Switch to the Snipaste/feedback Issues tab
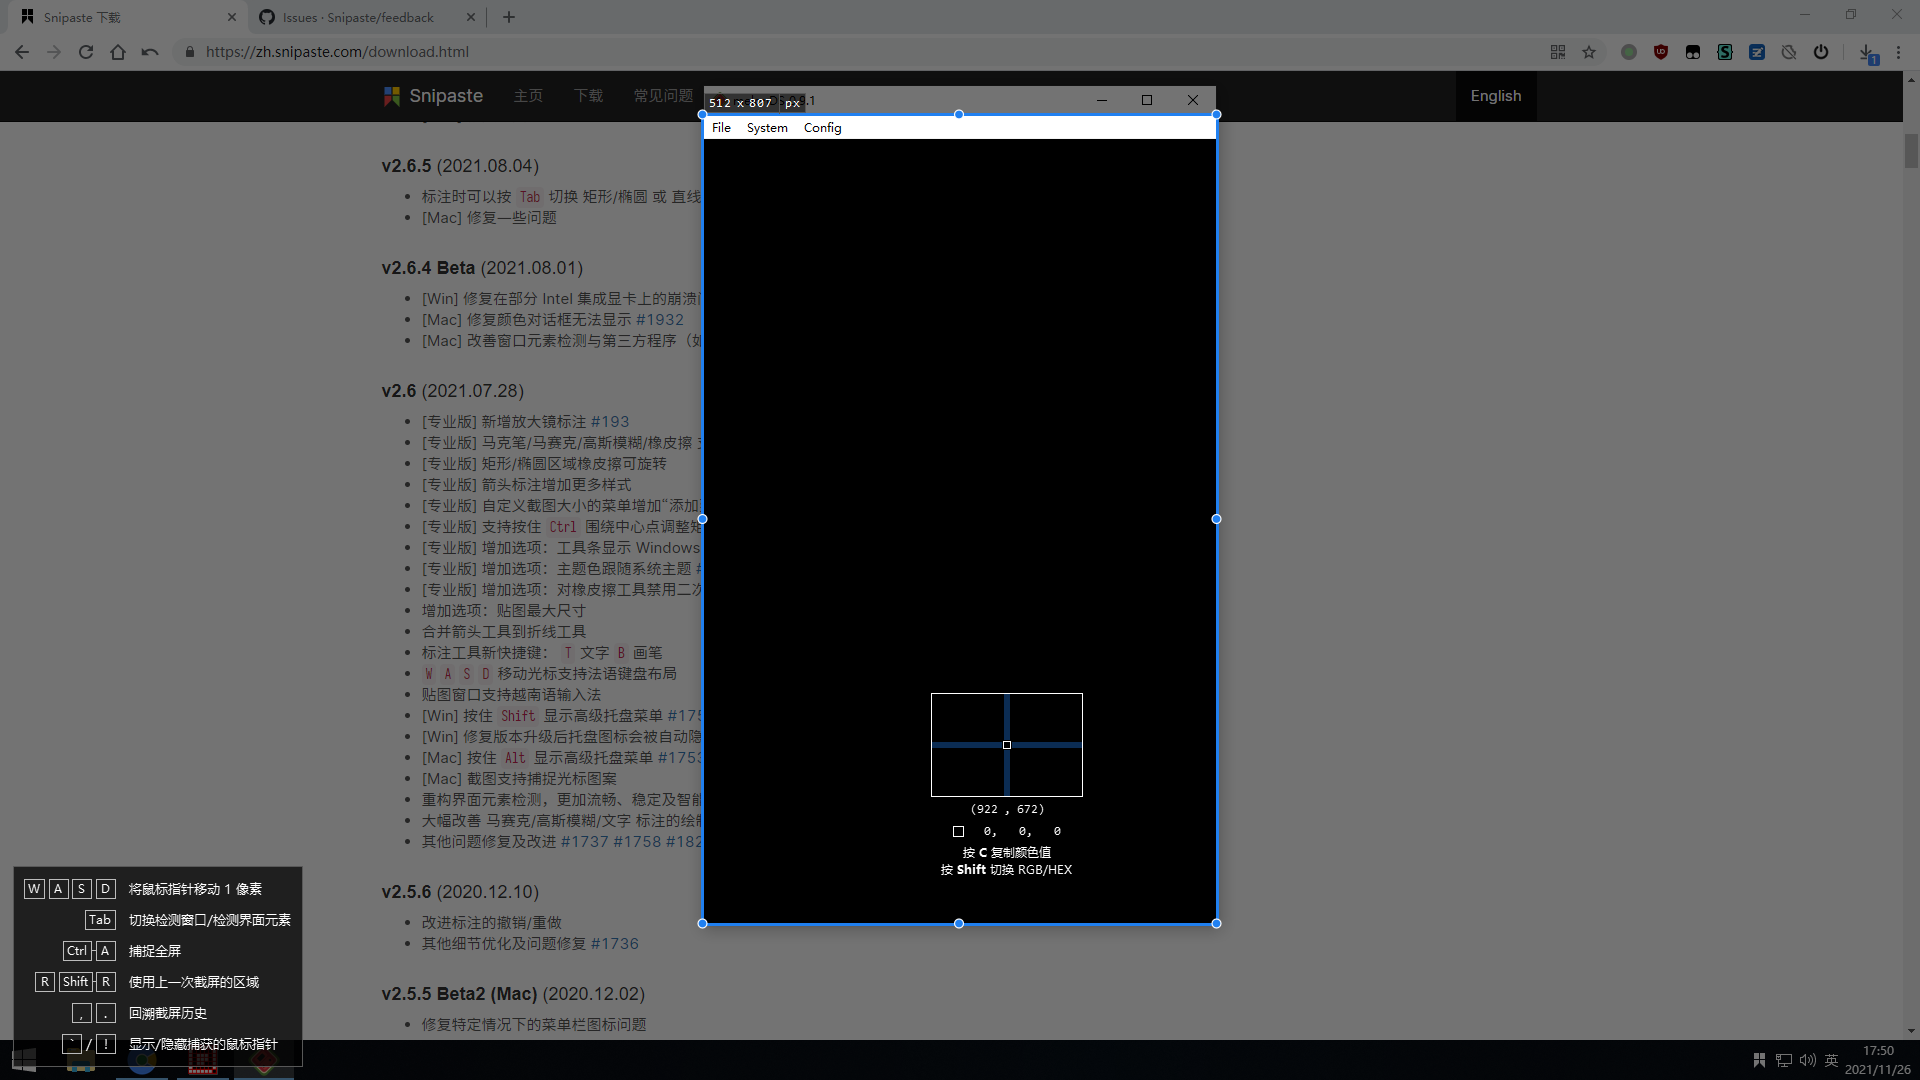Viewport: 1920px width, 1080px height. point(358,17)
